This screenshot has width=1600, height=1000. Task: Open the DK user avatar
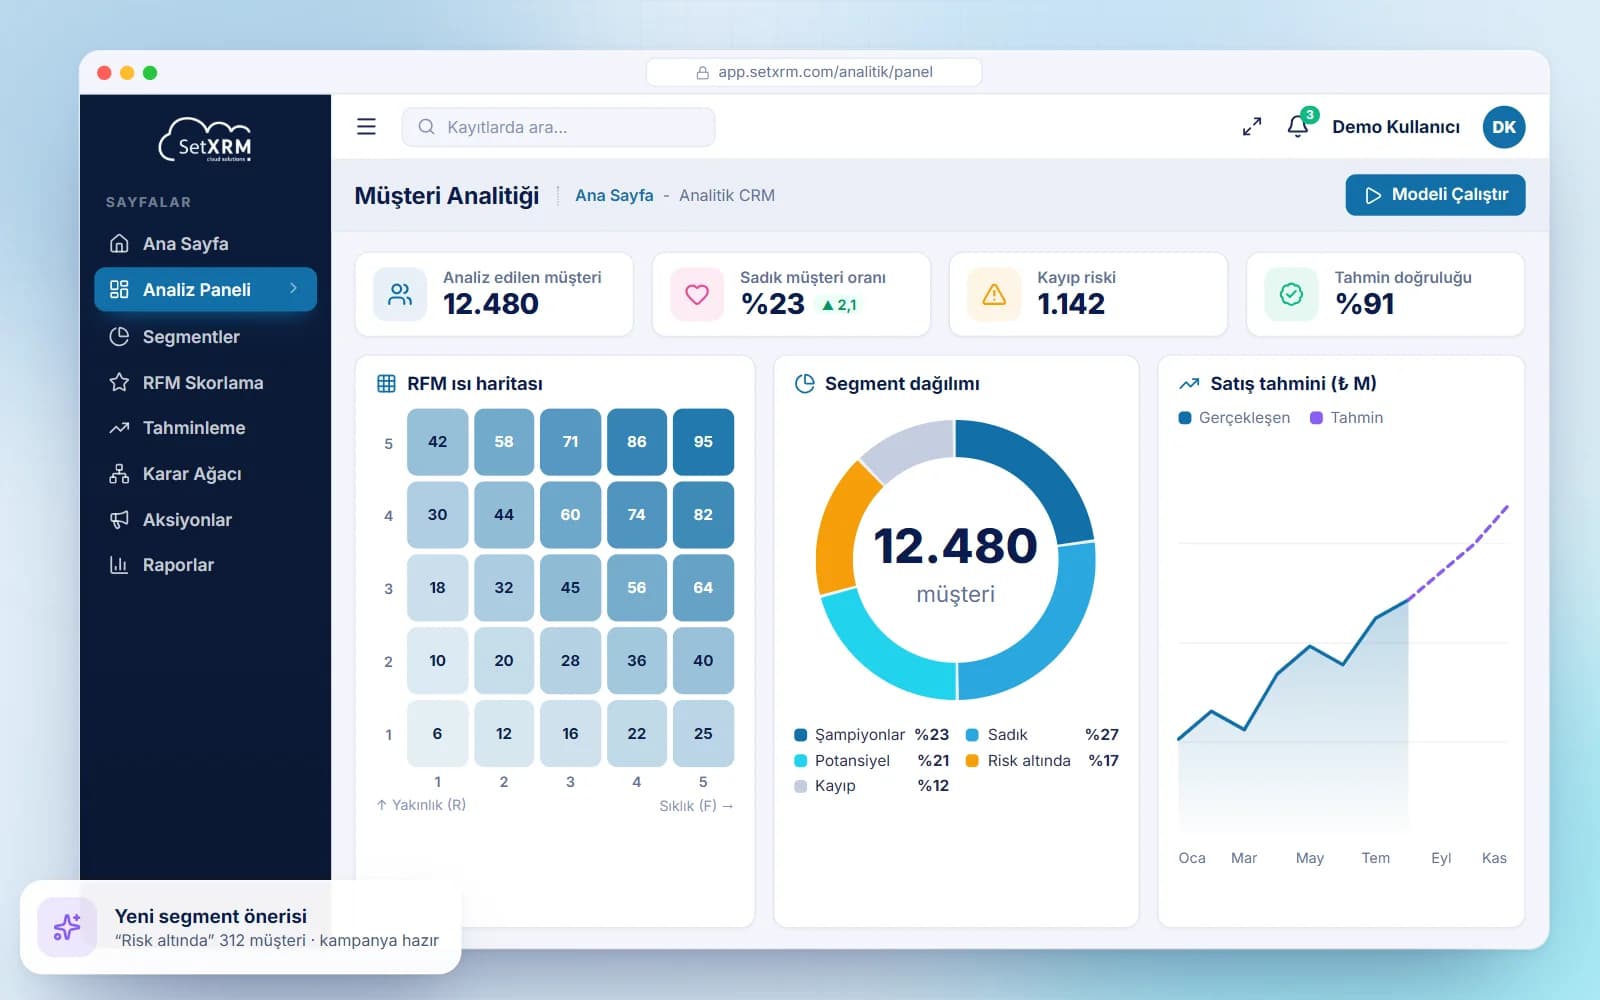[x=1503, y=127]
